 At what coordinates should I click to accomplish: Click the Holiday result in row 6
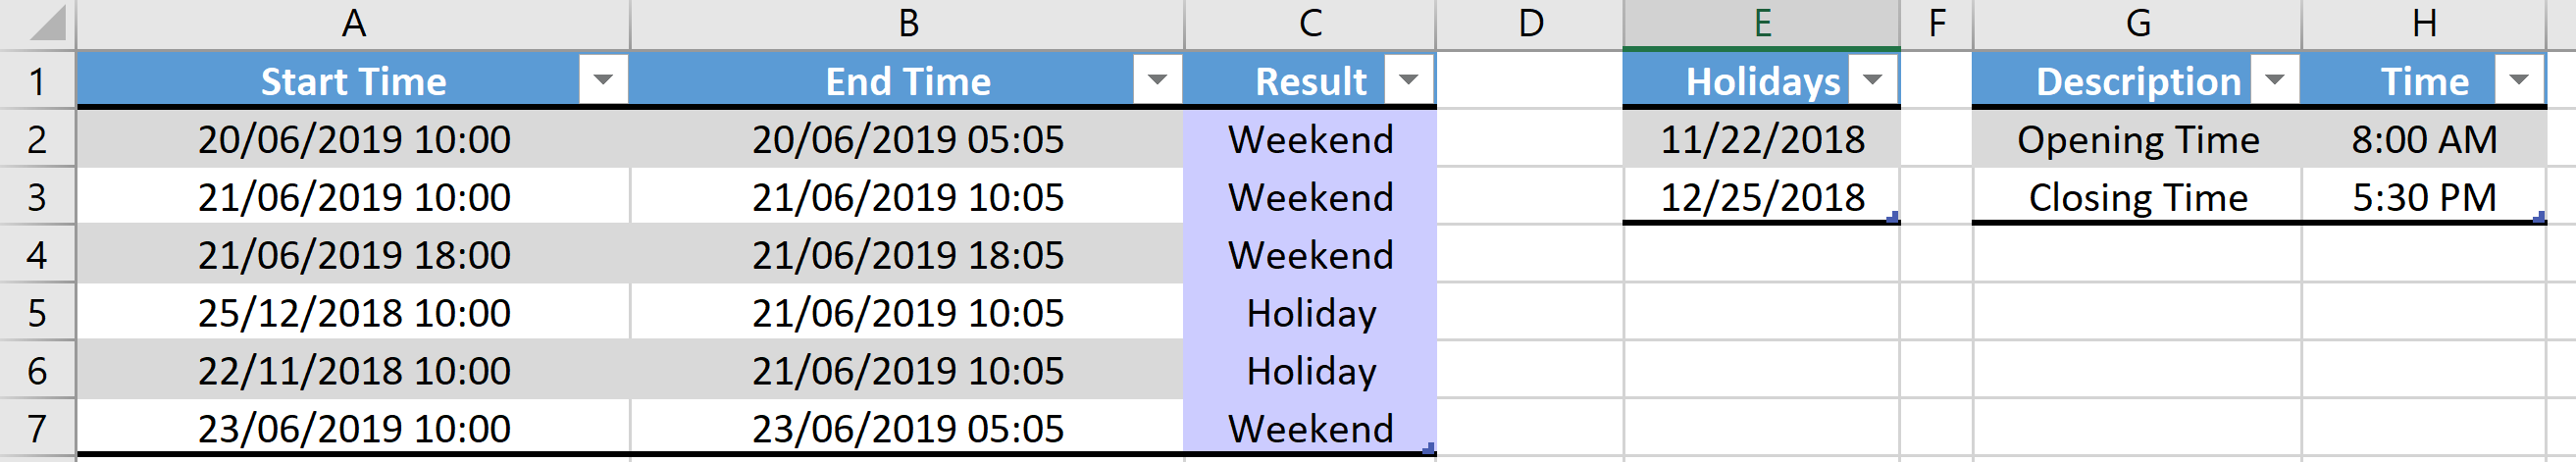coord(1310,371)
